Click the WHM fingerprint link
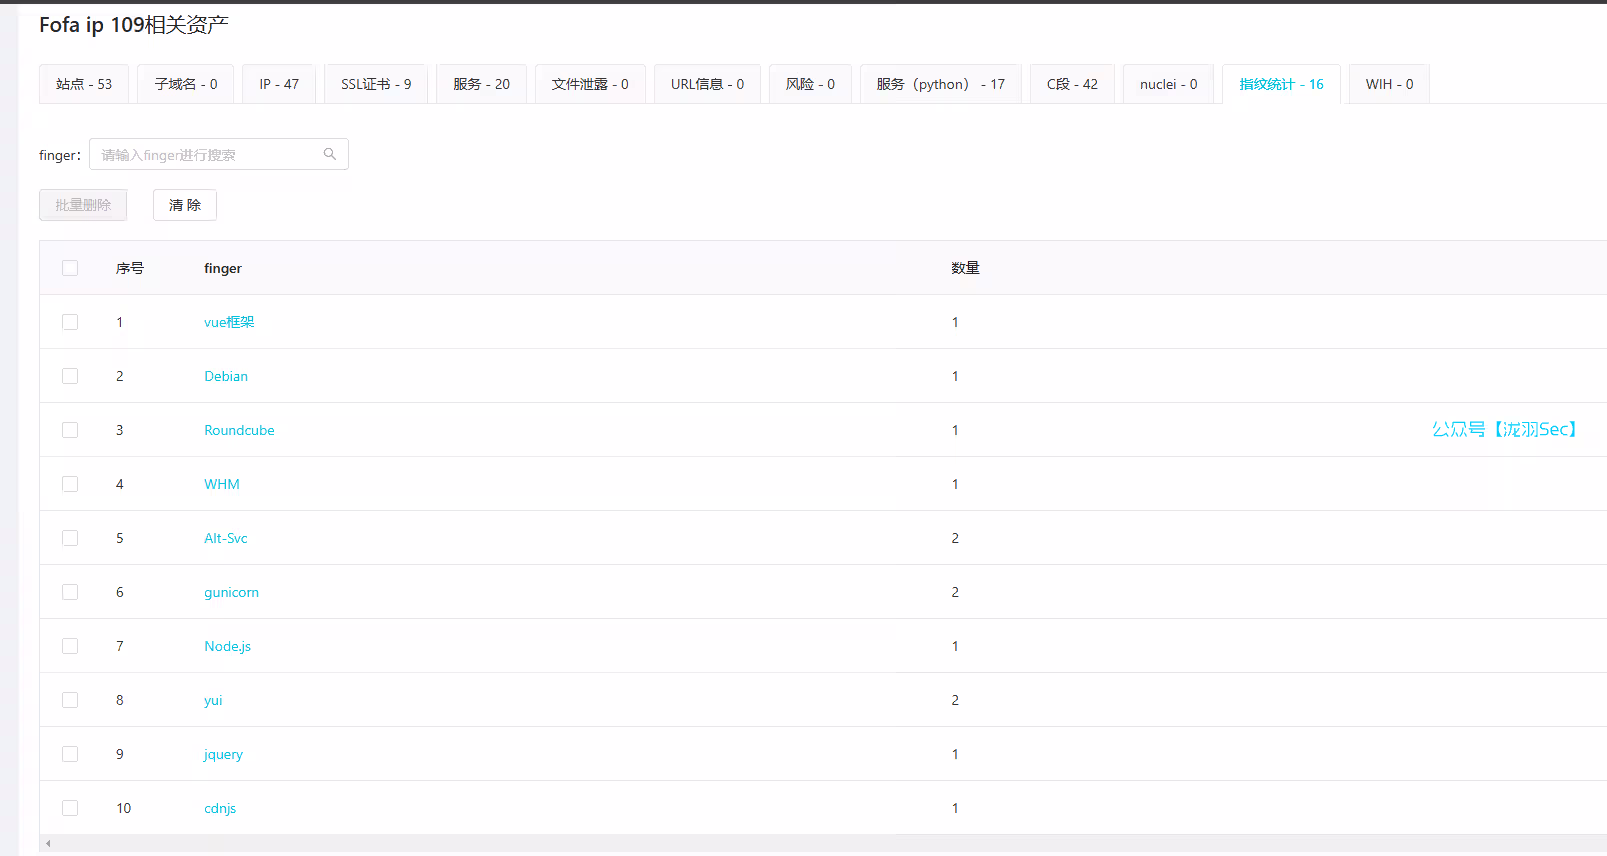 (x=222, y=484)
